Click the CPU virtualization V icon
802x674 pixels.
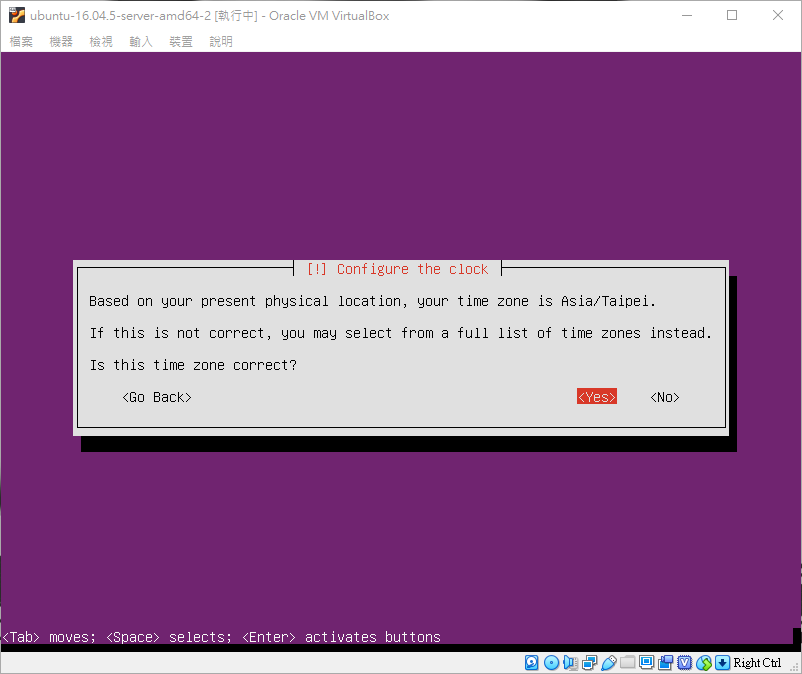[684, 663]
